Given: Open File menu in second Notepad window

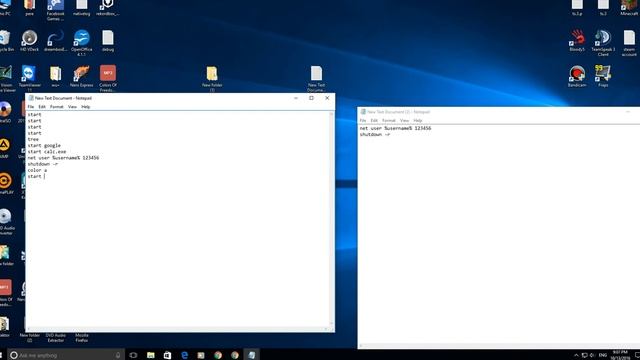Looking at the screenshot, I should (363, 121).
